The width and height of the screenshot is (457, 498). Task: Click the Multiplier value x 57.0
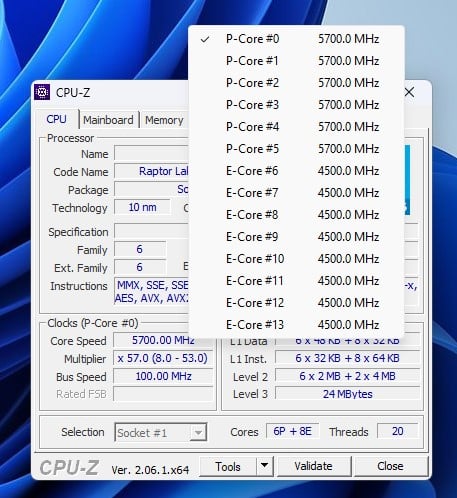(x=163, y=358)
